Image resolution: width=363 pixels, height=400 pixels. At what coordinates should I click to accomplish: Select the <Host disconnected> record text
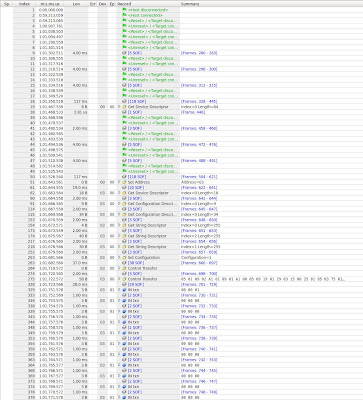[148, 10]
